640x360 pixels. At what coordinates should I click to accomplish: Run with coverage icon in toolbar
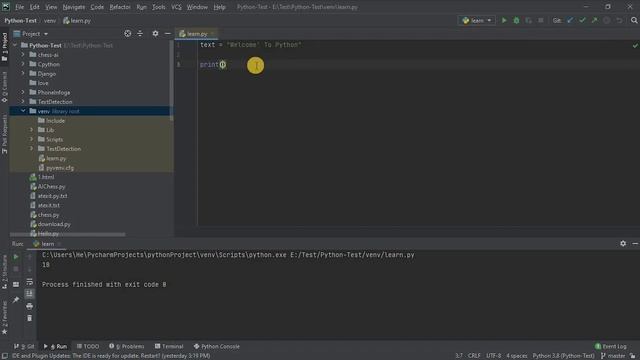529,20
